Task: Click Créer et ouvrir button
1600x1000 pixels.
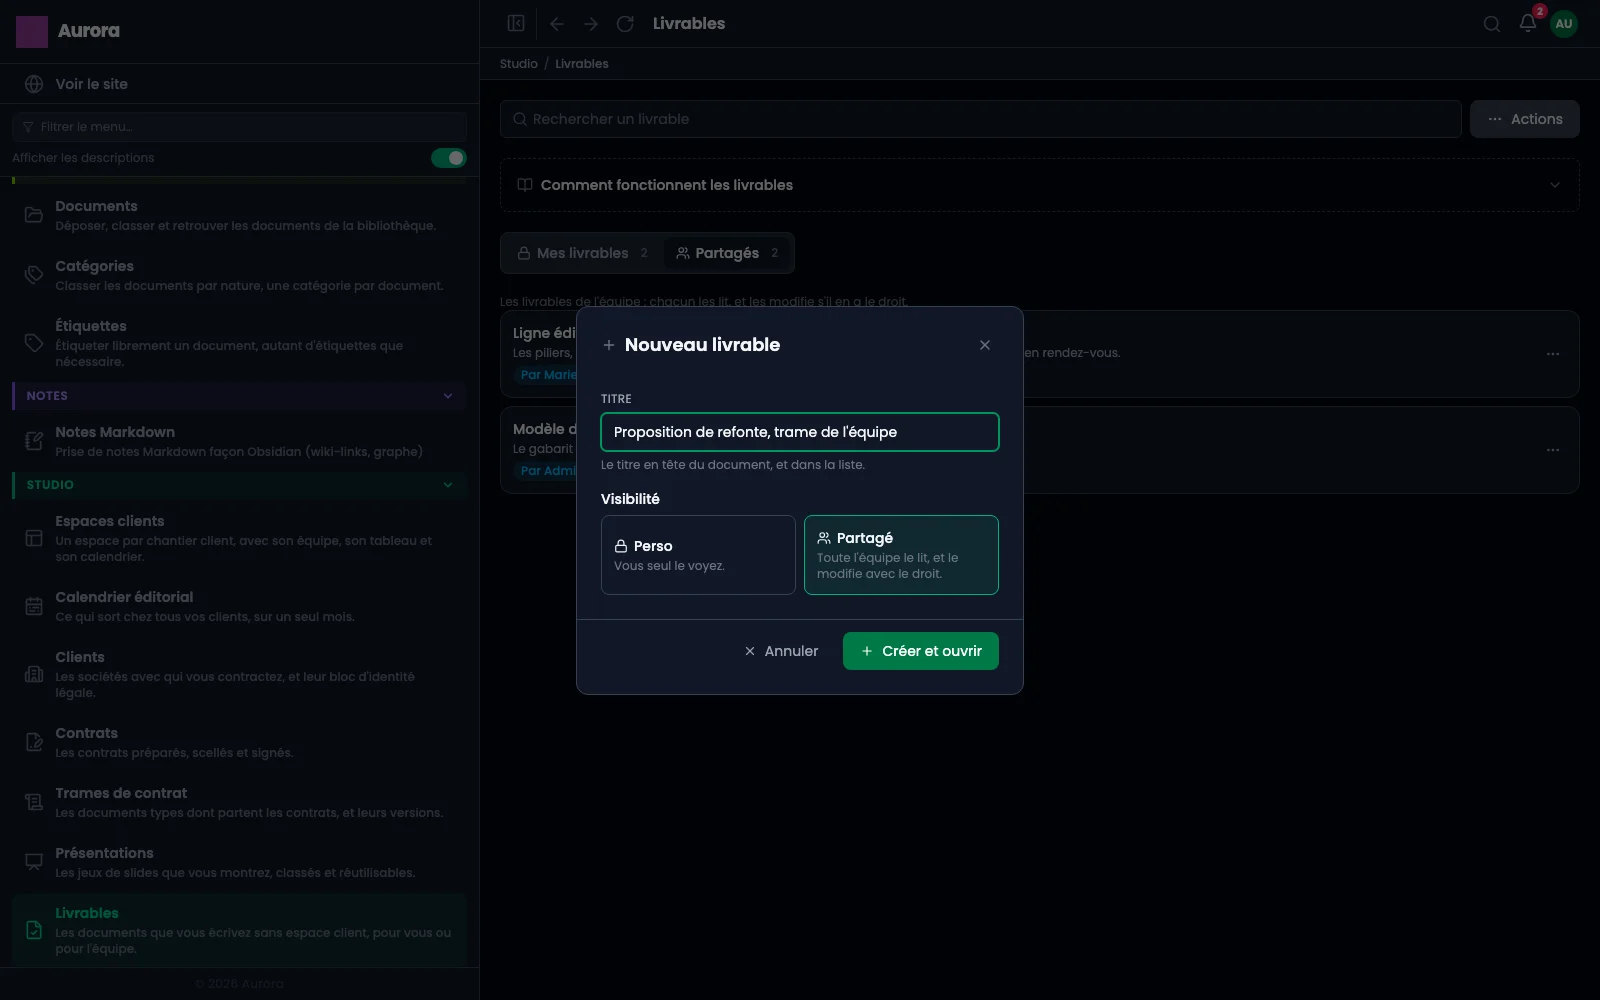Action: click(921, 651)
